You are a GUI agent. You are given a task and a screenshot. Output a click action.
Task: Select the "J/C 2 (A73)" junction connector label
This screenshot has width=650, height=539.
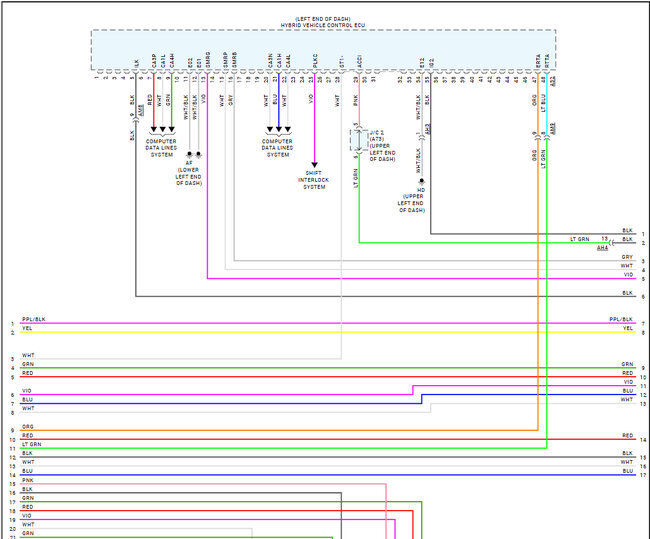pos(377,136)
